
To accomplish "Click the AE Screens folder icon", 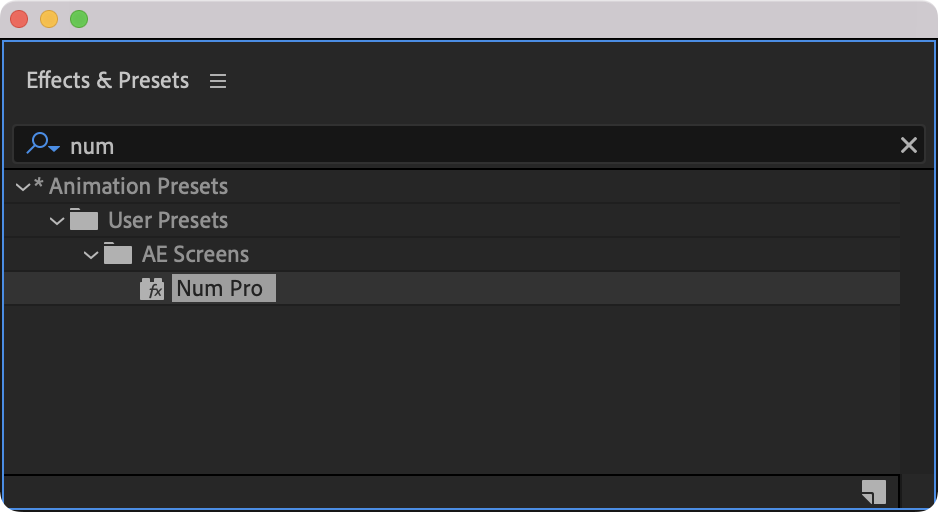I will point(118,254).
